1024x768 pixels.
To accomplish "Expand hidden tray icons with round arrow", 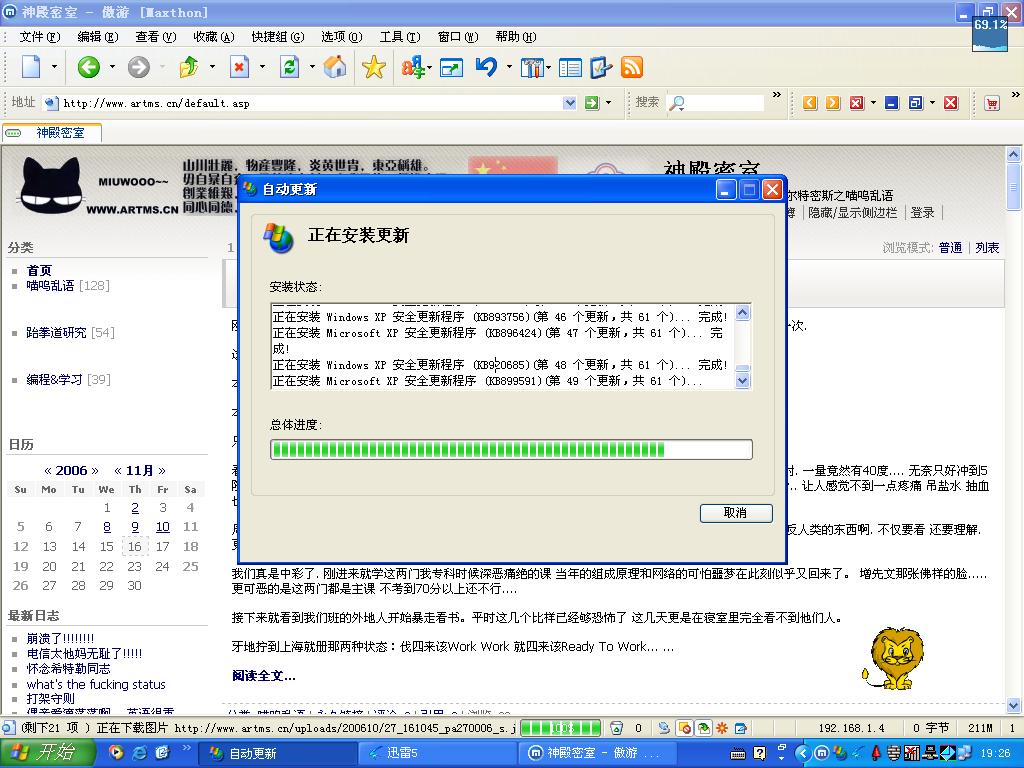I will 803,753.
